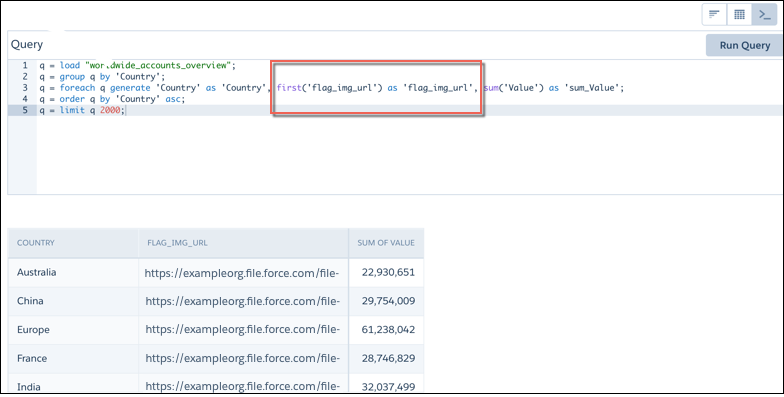Viewport: 784px width, 397px height.
Task: Click the value 22,930,651
Action: click(x=388, y=272)
